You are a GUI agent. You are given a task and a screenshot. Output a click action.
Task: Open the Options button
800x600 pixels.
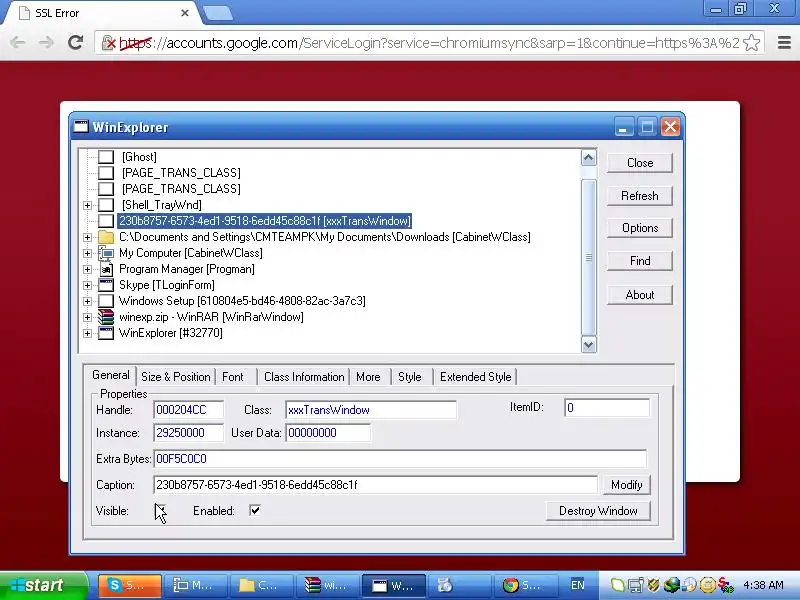click(x=640, y=228)
